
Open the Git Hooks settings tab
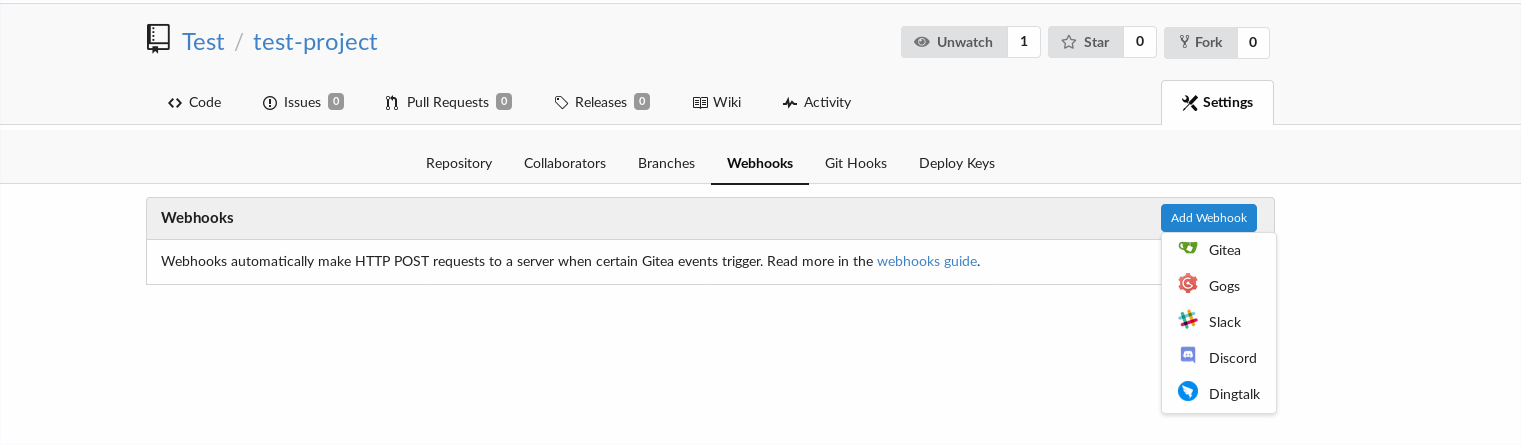point(855,163)
